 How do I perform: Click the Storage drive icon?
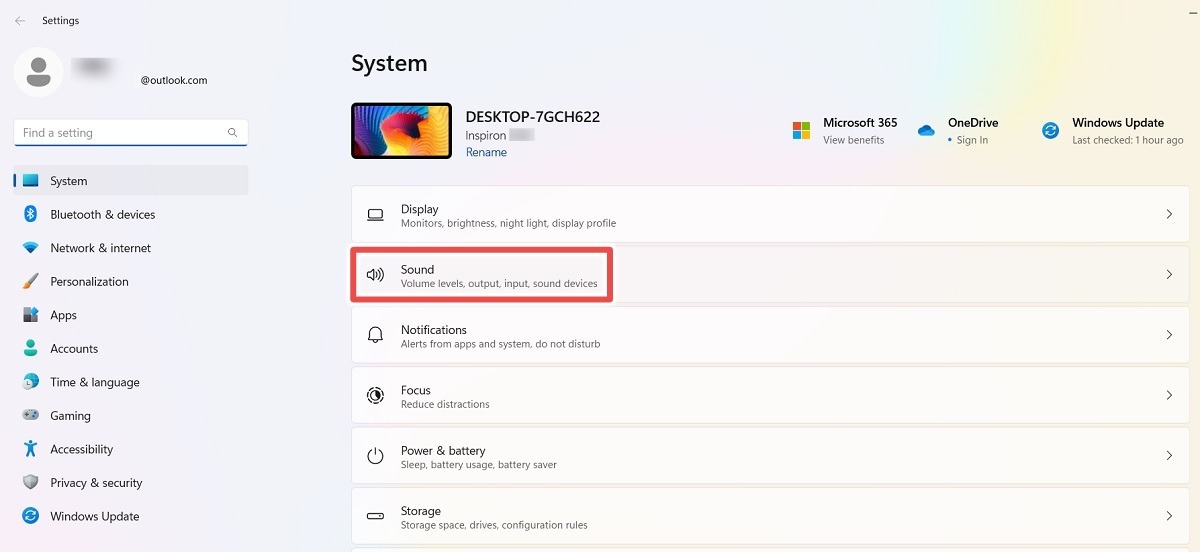pyautogui.click(x=375, y=516)
